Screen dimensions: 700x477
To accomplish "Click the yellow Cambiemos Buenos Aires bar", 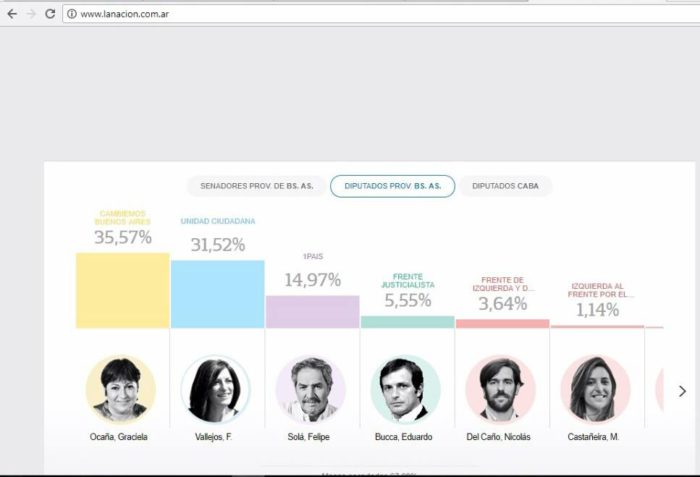I will pos(122,290).
